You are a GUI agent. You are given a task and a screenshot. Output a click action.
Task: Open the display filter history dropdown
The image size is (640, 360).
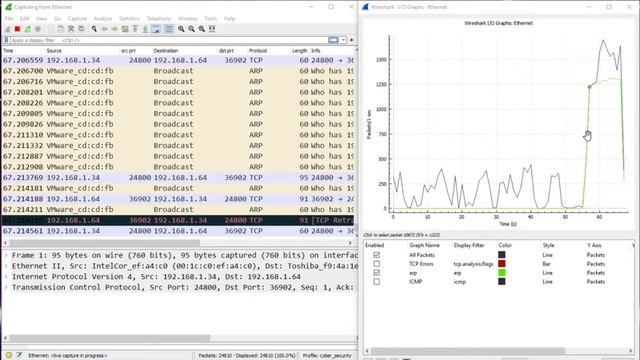344,40
